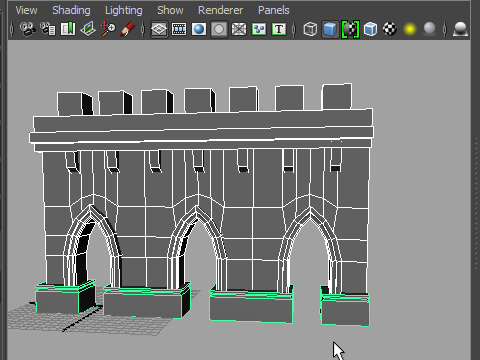
Task: Enable Use All Lights yellow icon
Action: click(x=410, y=29)
